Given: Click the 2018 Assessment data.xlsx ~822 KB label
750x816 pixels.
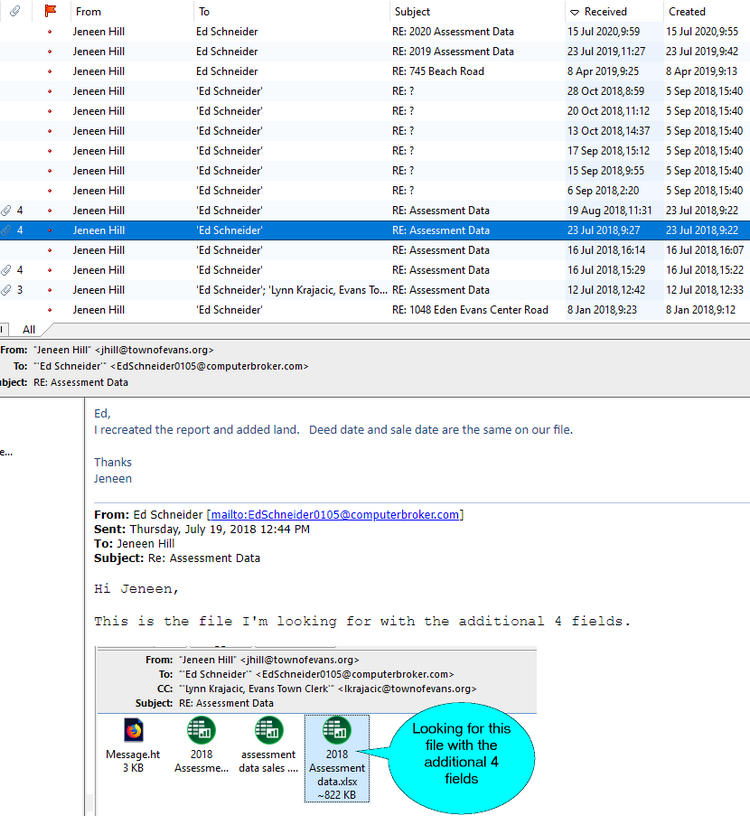Looking at the screenshot, I should coord(337,774).
